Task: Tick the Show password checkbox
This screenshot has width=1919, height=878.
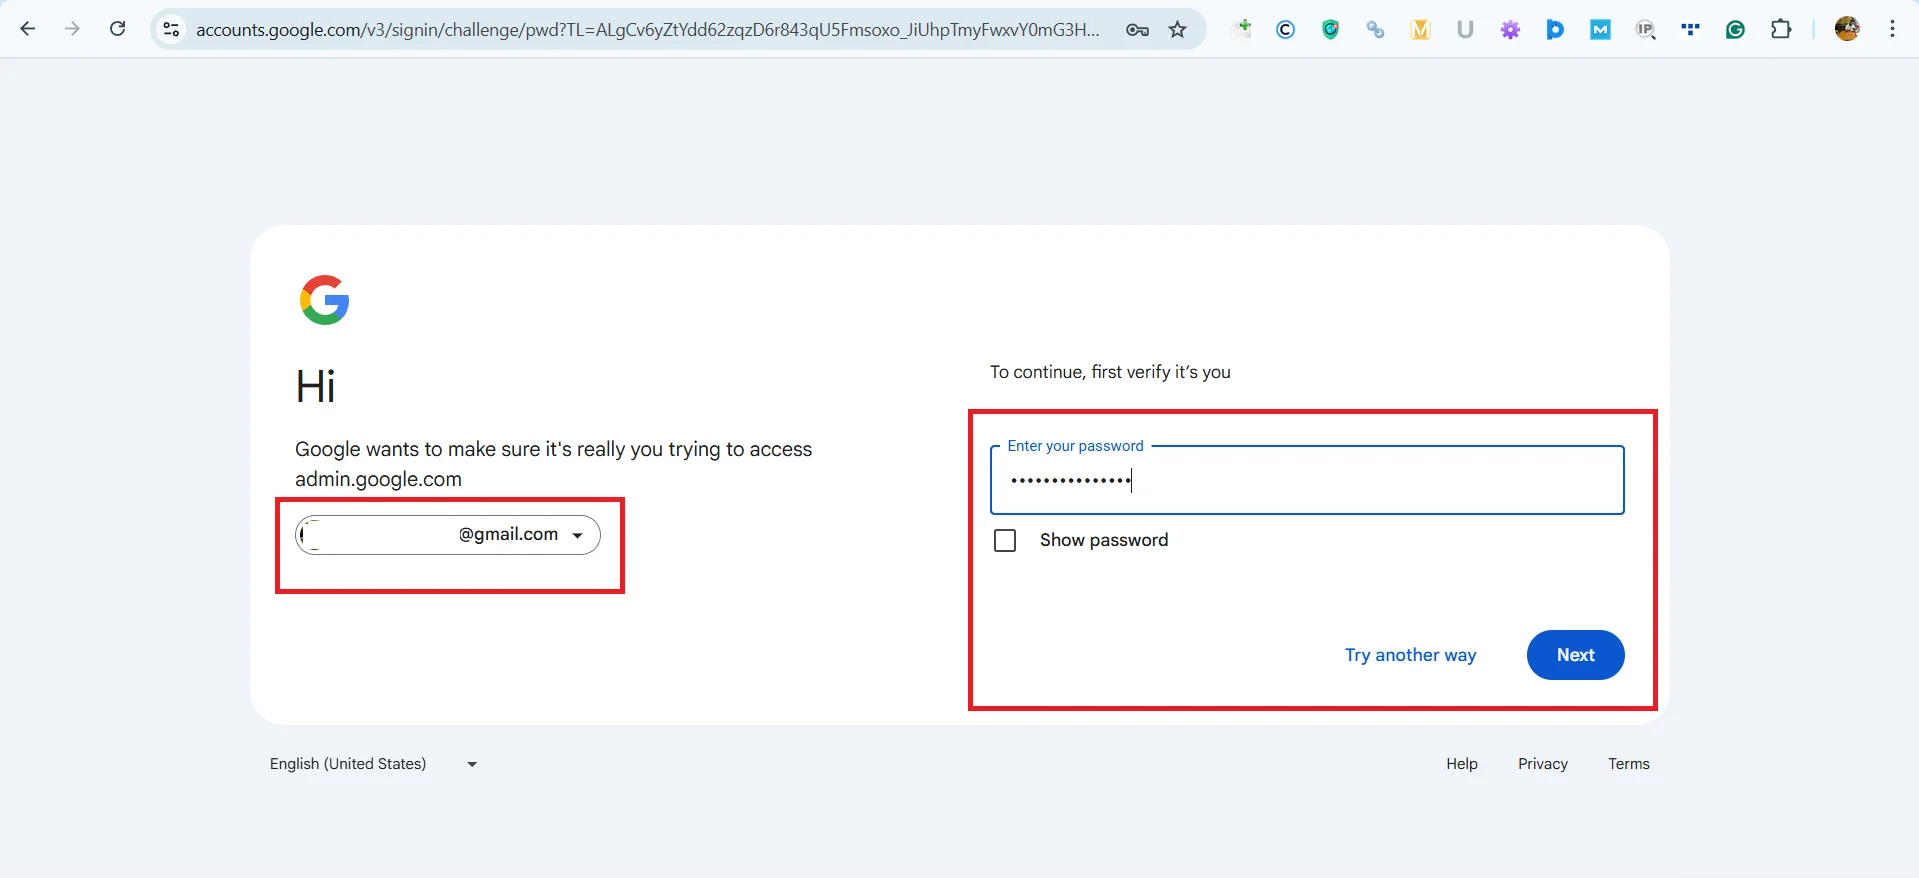Action: (x=1005, y=541)
